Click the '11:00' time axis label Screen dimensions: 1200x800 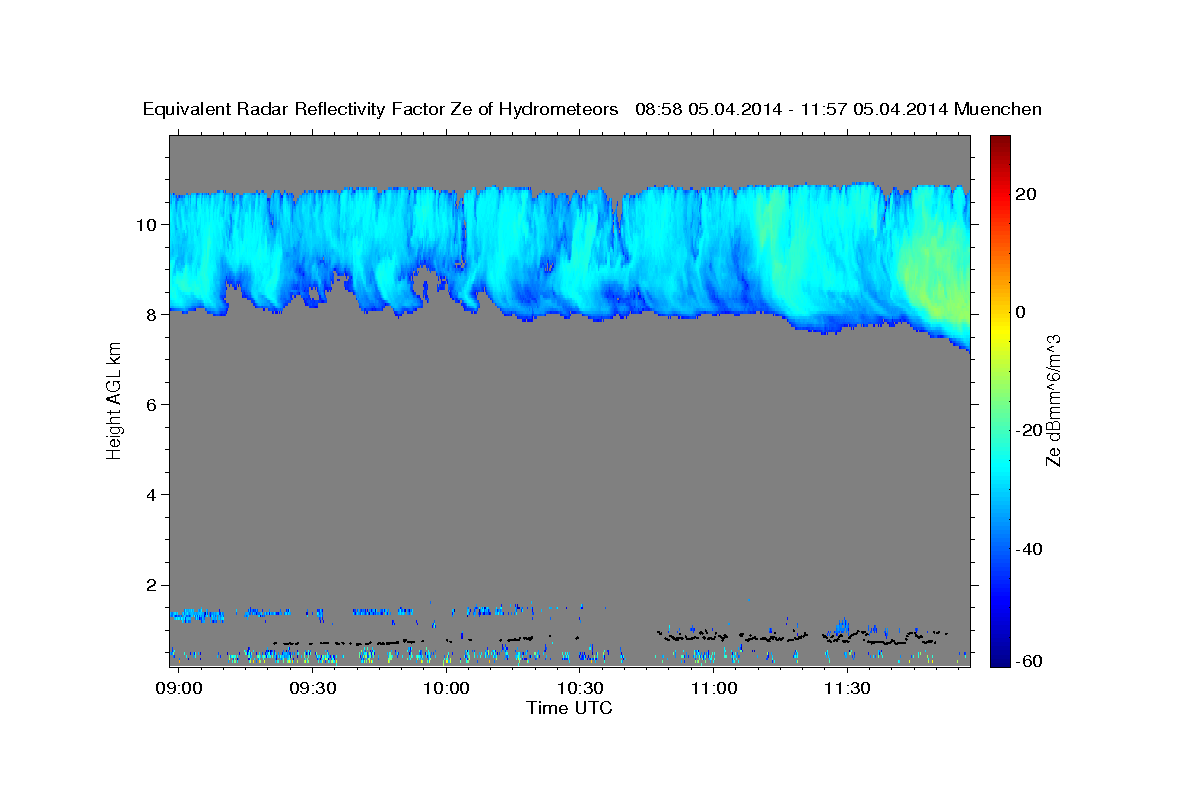pos(713,689)
